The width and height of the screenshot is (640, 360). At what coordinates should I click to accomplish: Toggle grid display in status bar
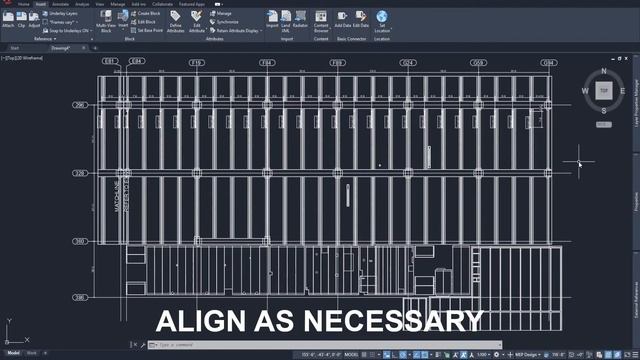coord(364,355)
